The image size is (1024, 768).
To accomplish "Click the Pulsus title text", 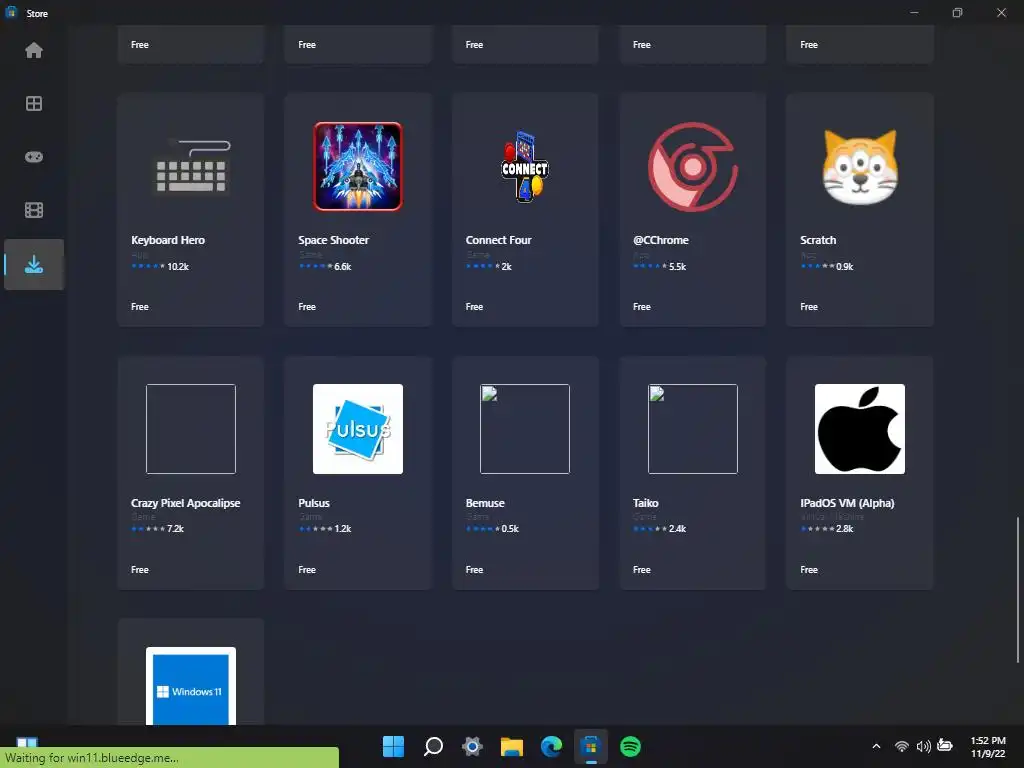I will (314, 503).
